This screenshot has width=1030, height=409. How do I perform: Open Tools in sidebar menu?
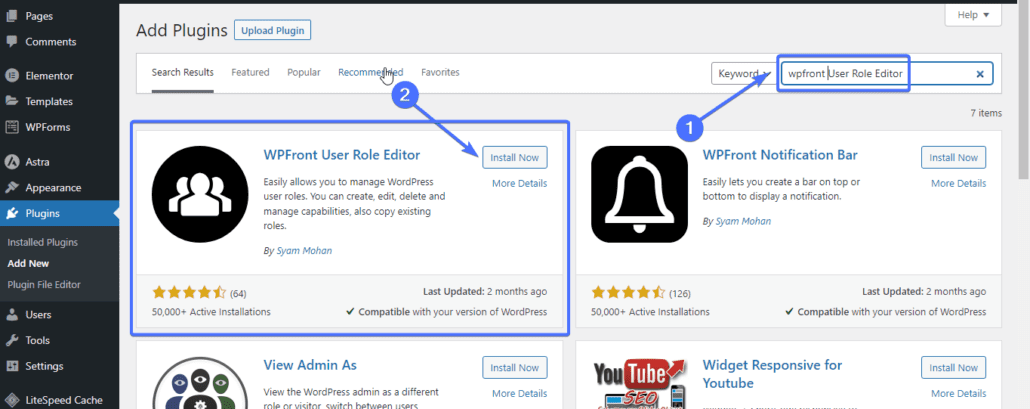pos(37,340)
